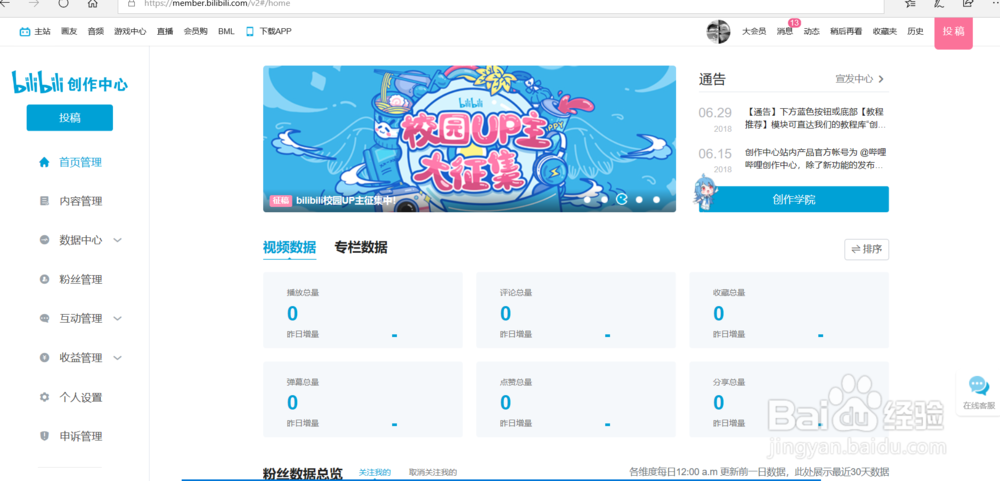
Task: Open 收藏夹 in the top bar
Action: click(885, 31)
